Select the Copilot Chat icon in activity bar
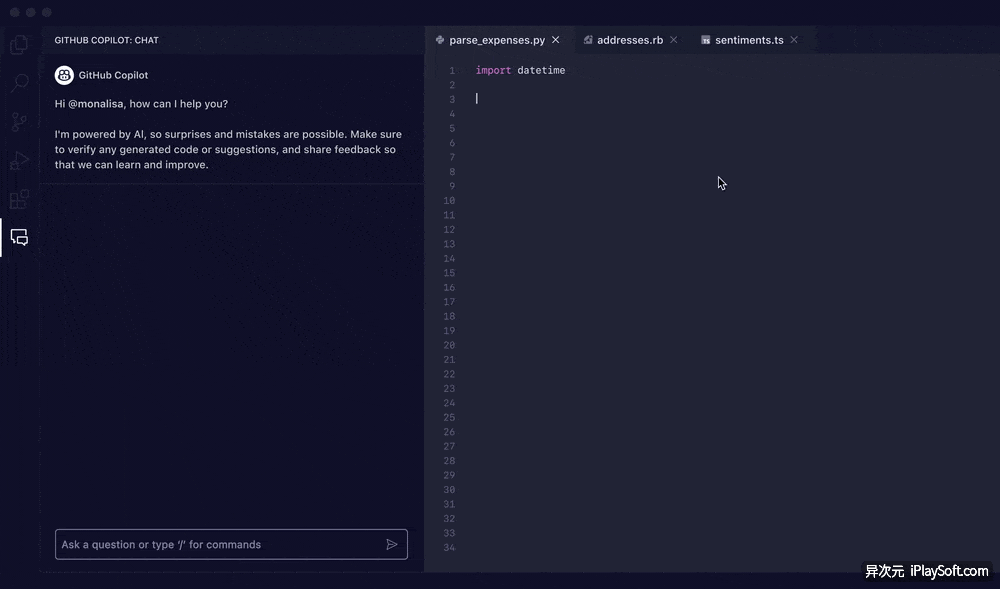 click(19, 238)
